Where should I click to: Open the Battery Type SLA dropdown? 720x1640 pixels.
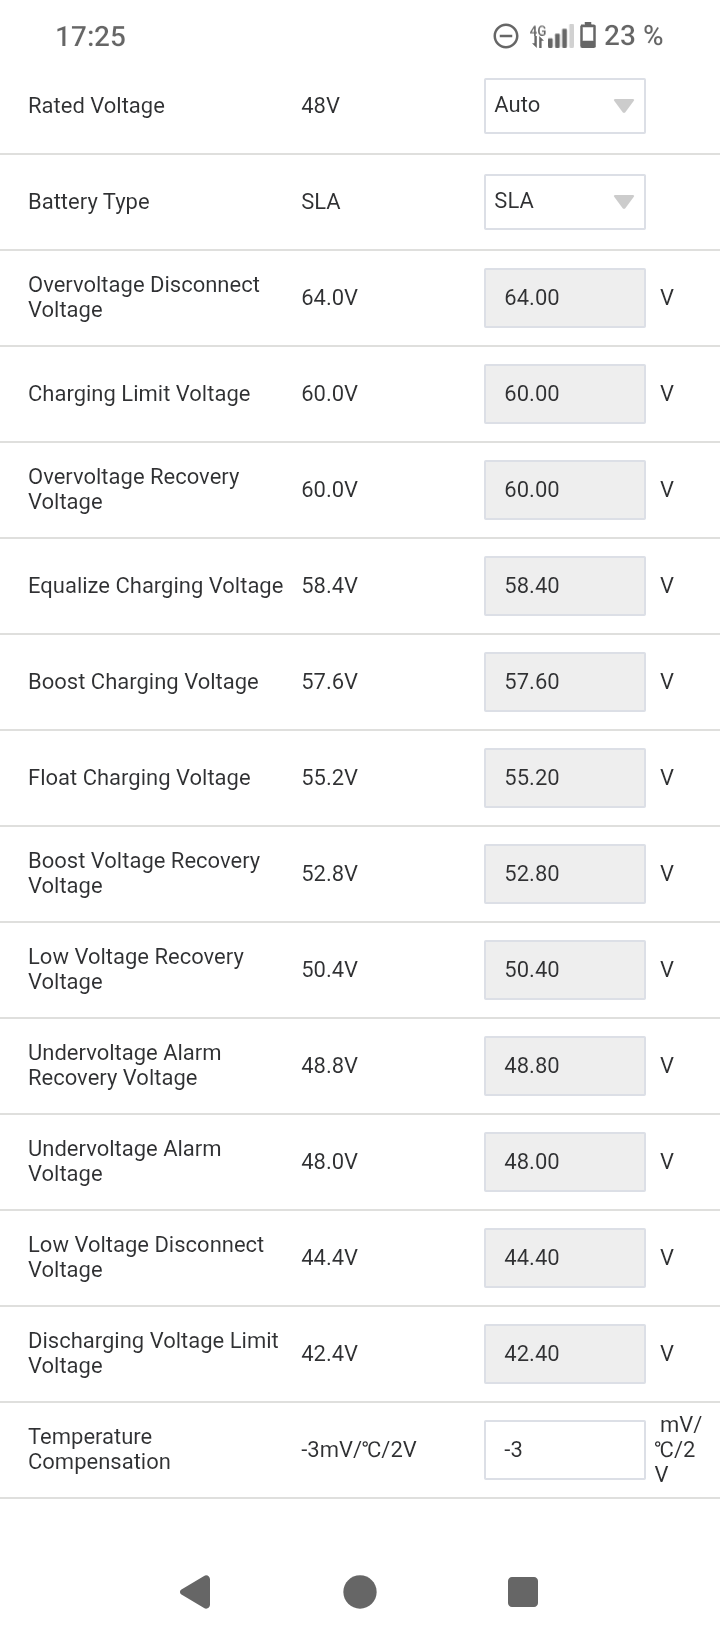565,202
